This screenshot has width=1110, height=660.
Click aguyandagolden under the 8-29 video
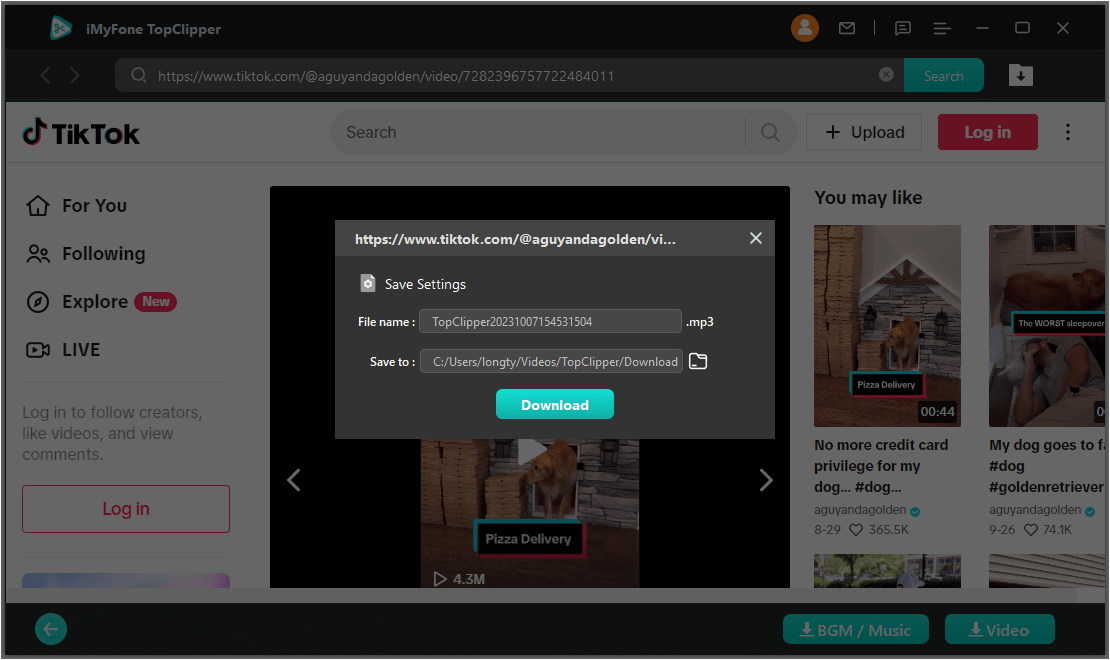[860, 510]
